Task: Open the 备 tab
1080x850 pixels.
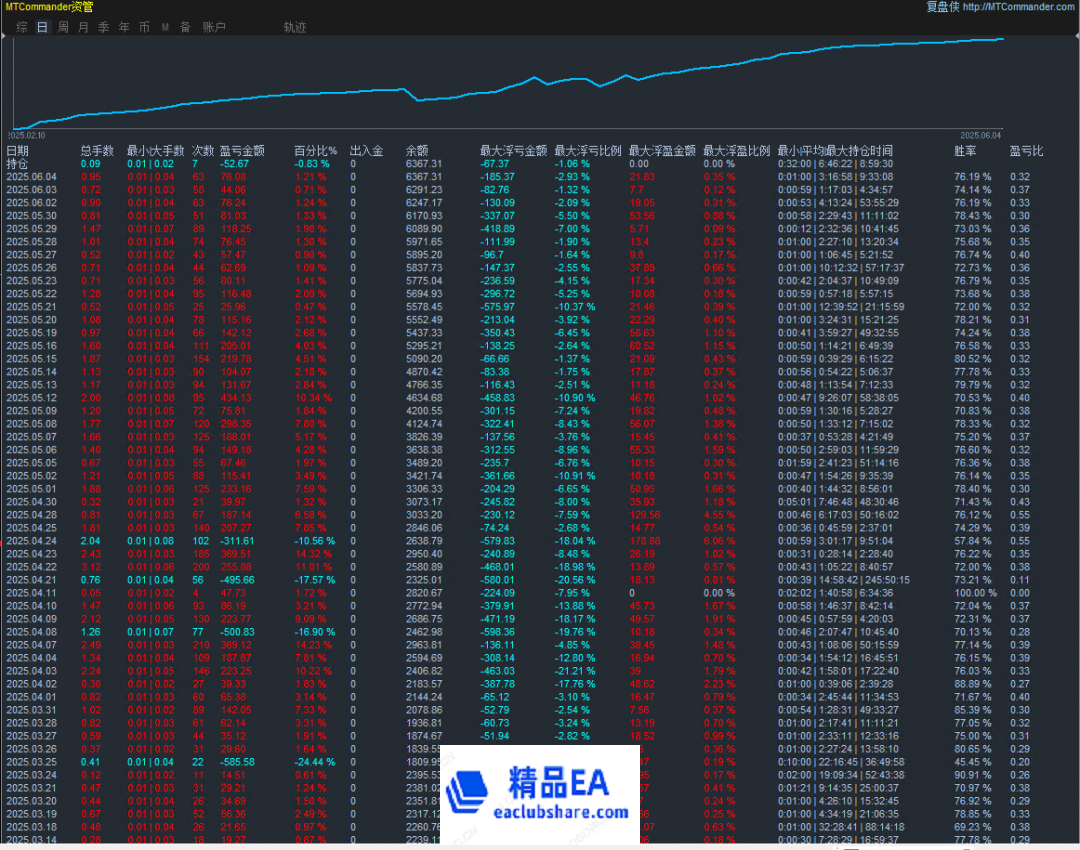Action: (185, 28)
